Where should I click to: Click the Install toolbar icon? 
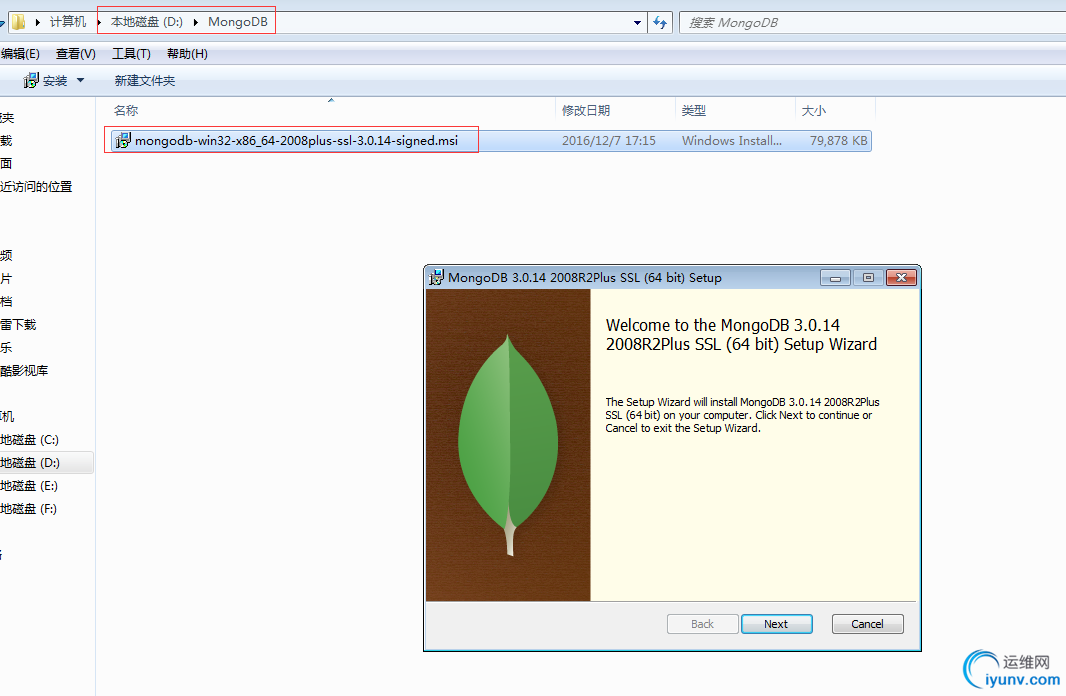pos(31,81)
